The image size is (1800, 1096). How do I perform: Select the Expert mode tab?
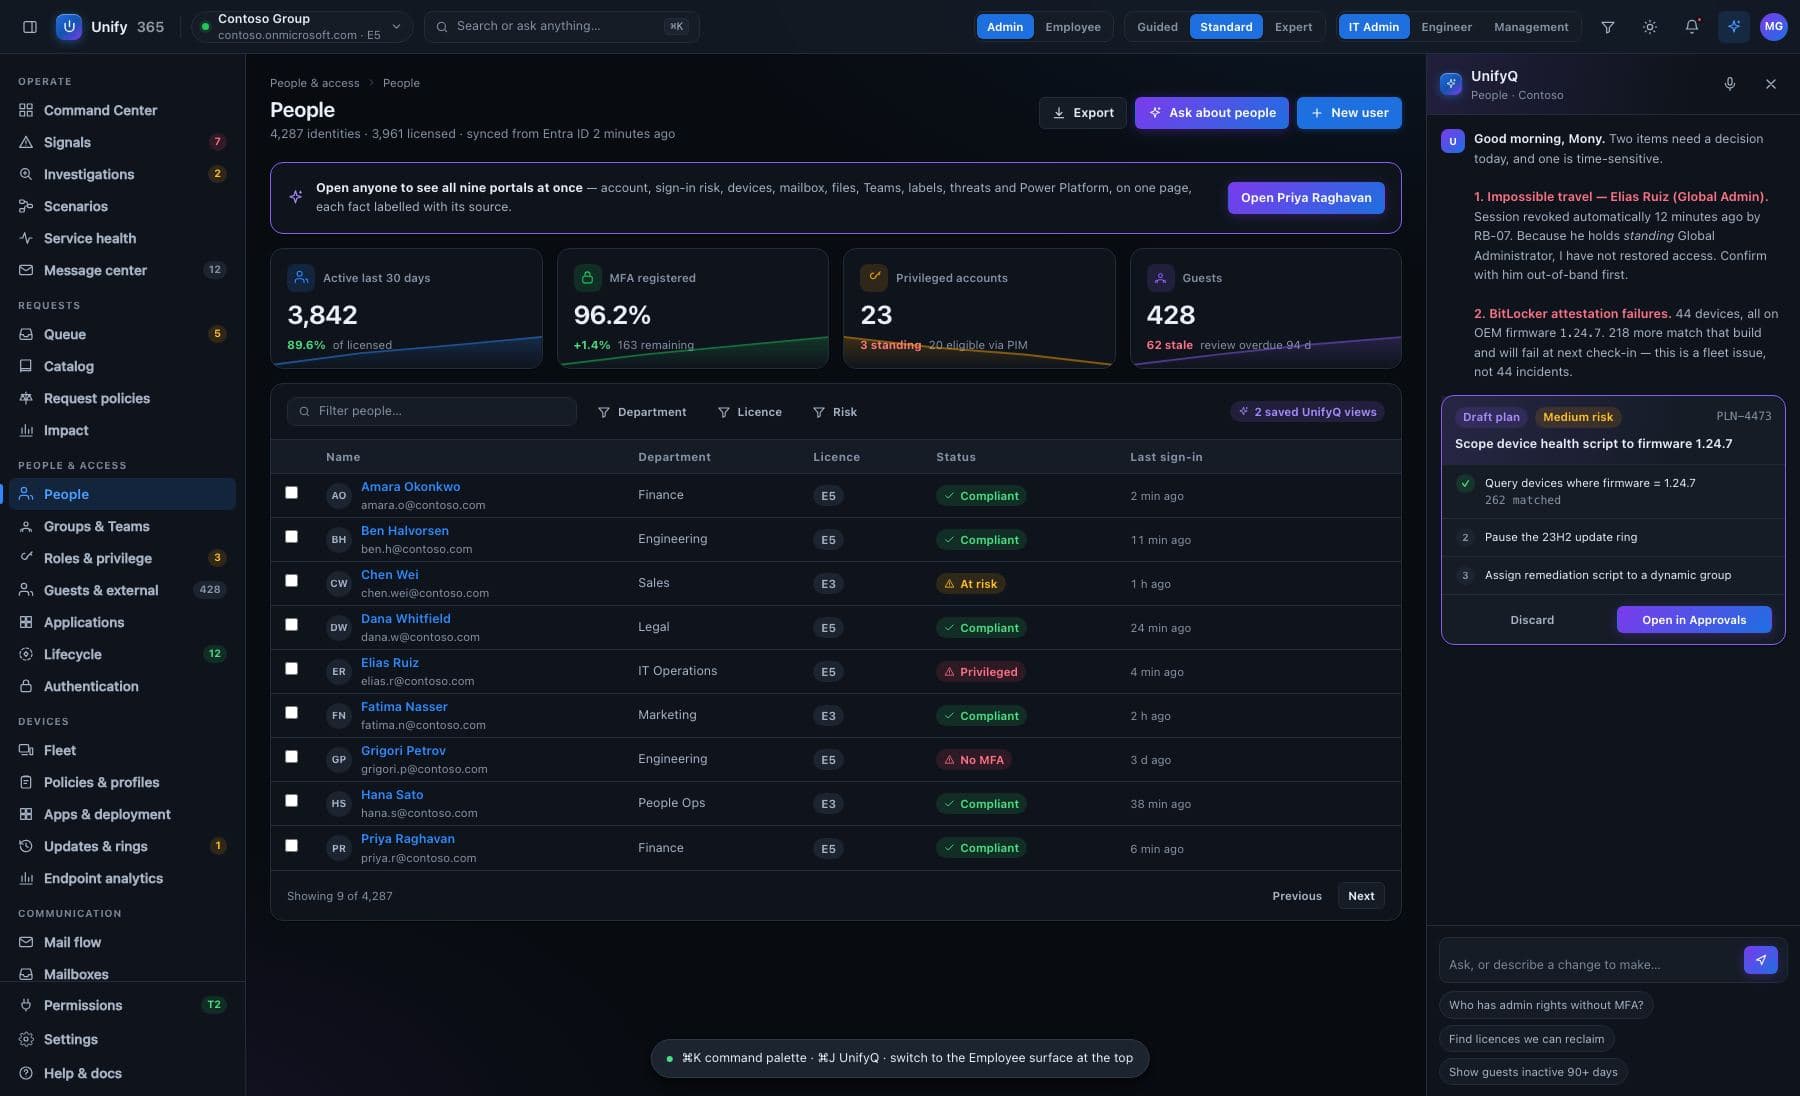[1293, 27]
